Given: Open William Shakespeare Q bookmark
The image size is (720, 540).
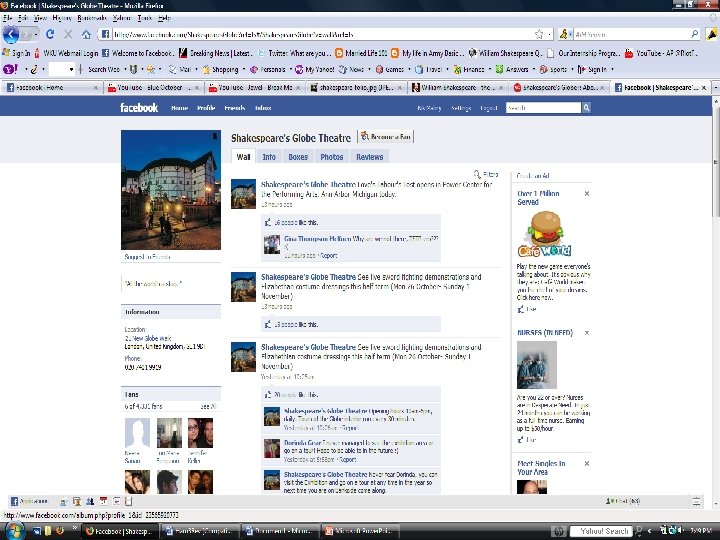Looking at the screenshot, I should coord(505,53).
